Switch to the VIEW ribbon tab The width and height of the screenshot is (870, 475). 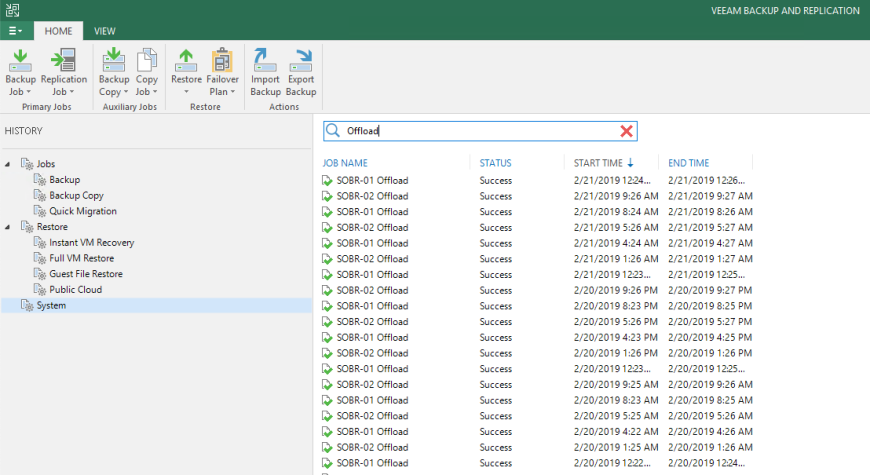104,31
